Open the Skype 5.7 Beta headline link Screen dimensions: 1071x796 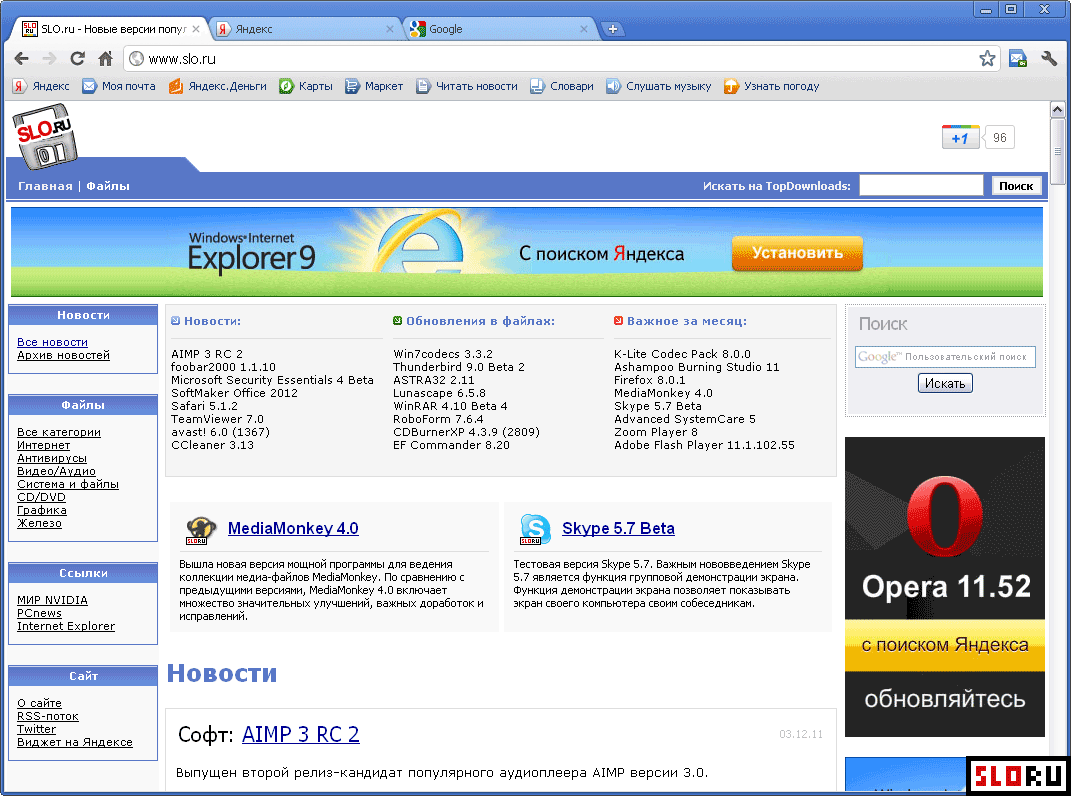pyautogui.click(x=618, y=528)
